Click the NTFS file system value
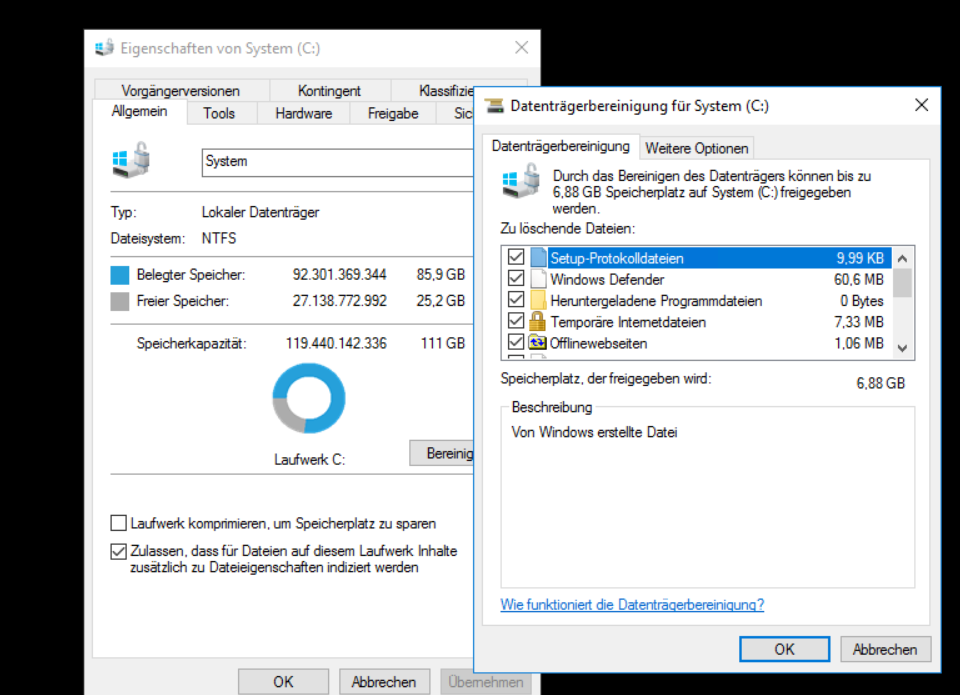The image size is (960, 695). [x=219, y=238]
